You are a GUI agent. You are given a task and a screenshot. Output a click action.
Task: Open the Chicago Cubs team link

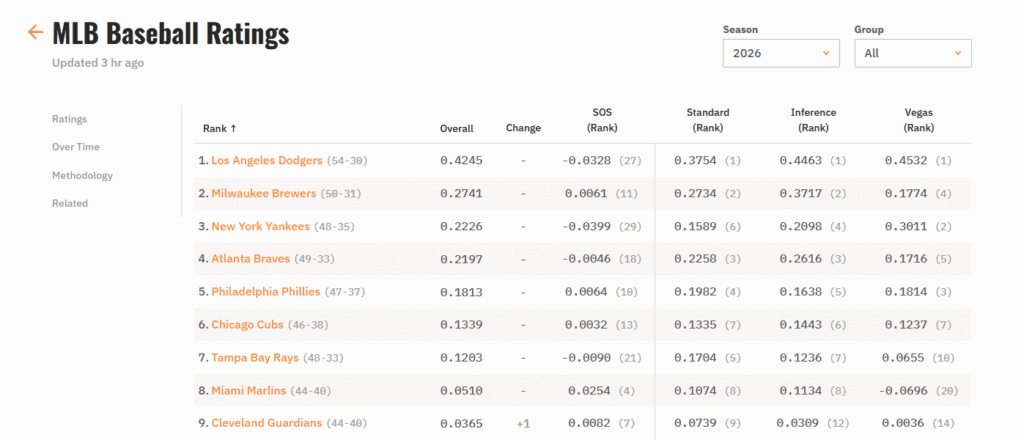click(x=248, y=325)
